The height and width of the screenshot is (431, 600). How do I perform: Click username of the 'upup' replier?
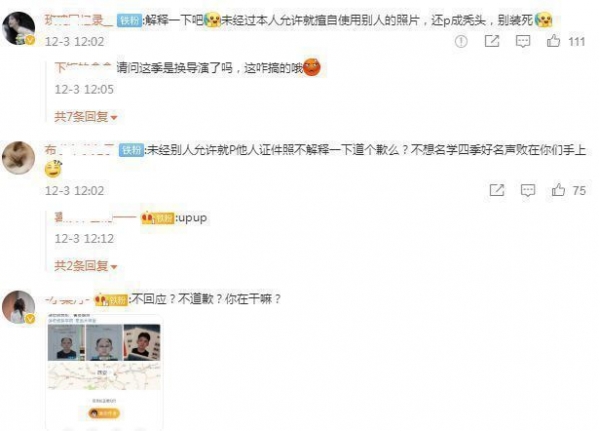(96, 218)
